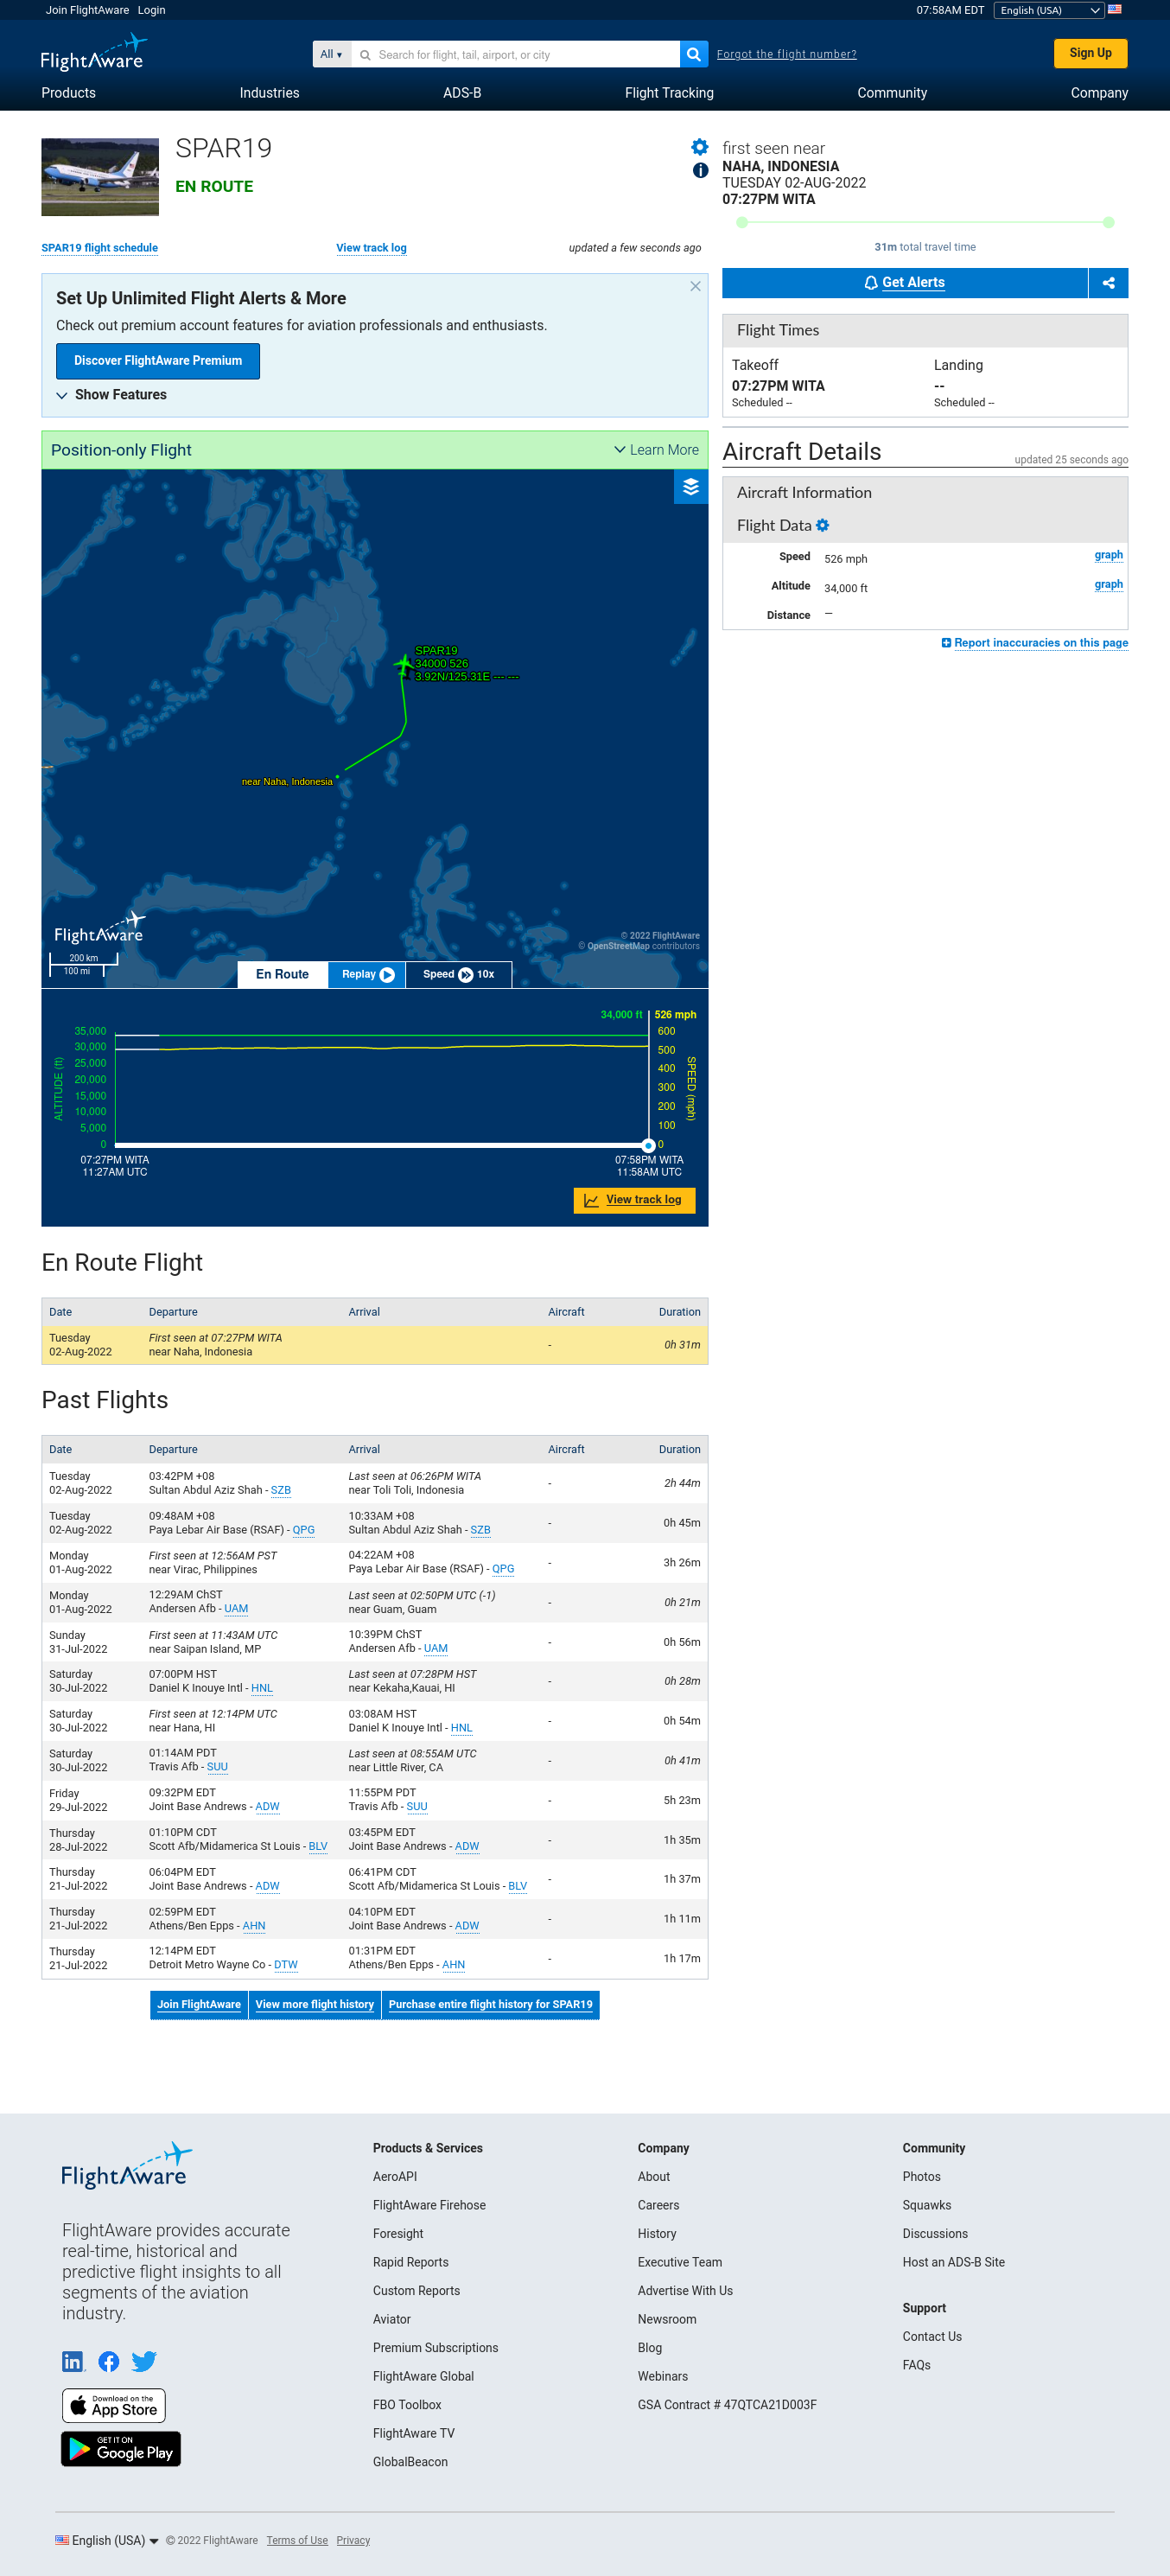Viewport: 1170px width, 2576px height.
Task: Open the Flight Tracking menu
Action: 669,93
